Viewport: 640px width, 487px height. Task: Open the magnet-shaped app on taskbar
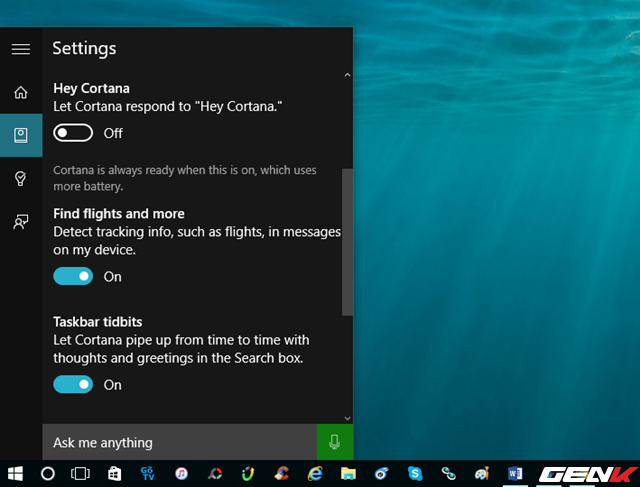(x=248, y=474)
